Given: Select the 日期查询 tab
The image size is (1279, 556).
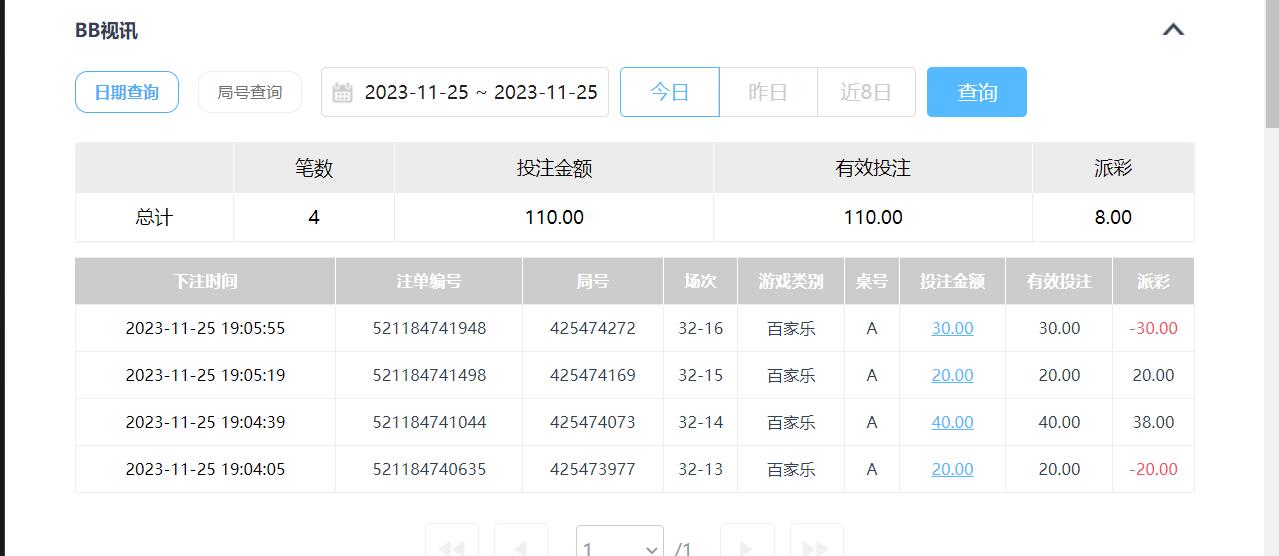Looking at the screenshot, I should click(127, 92).
